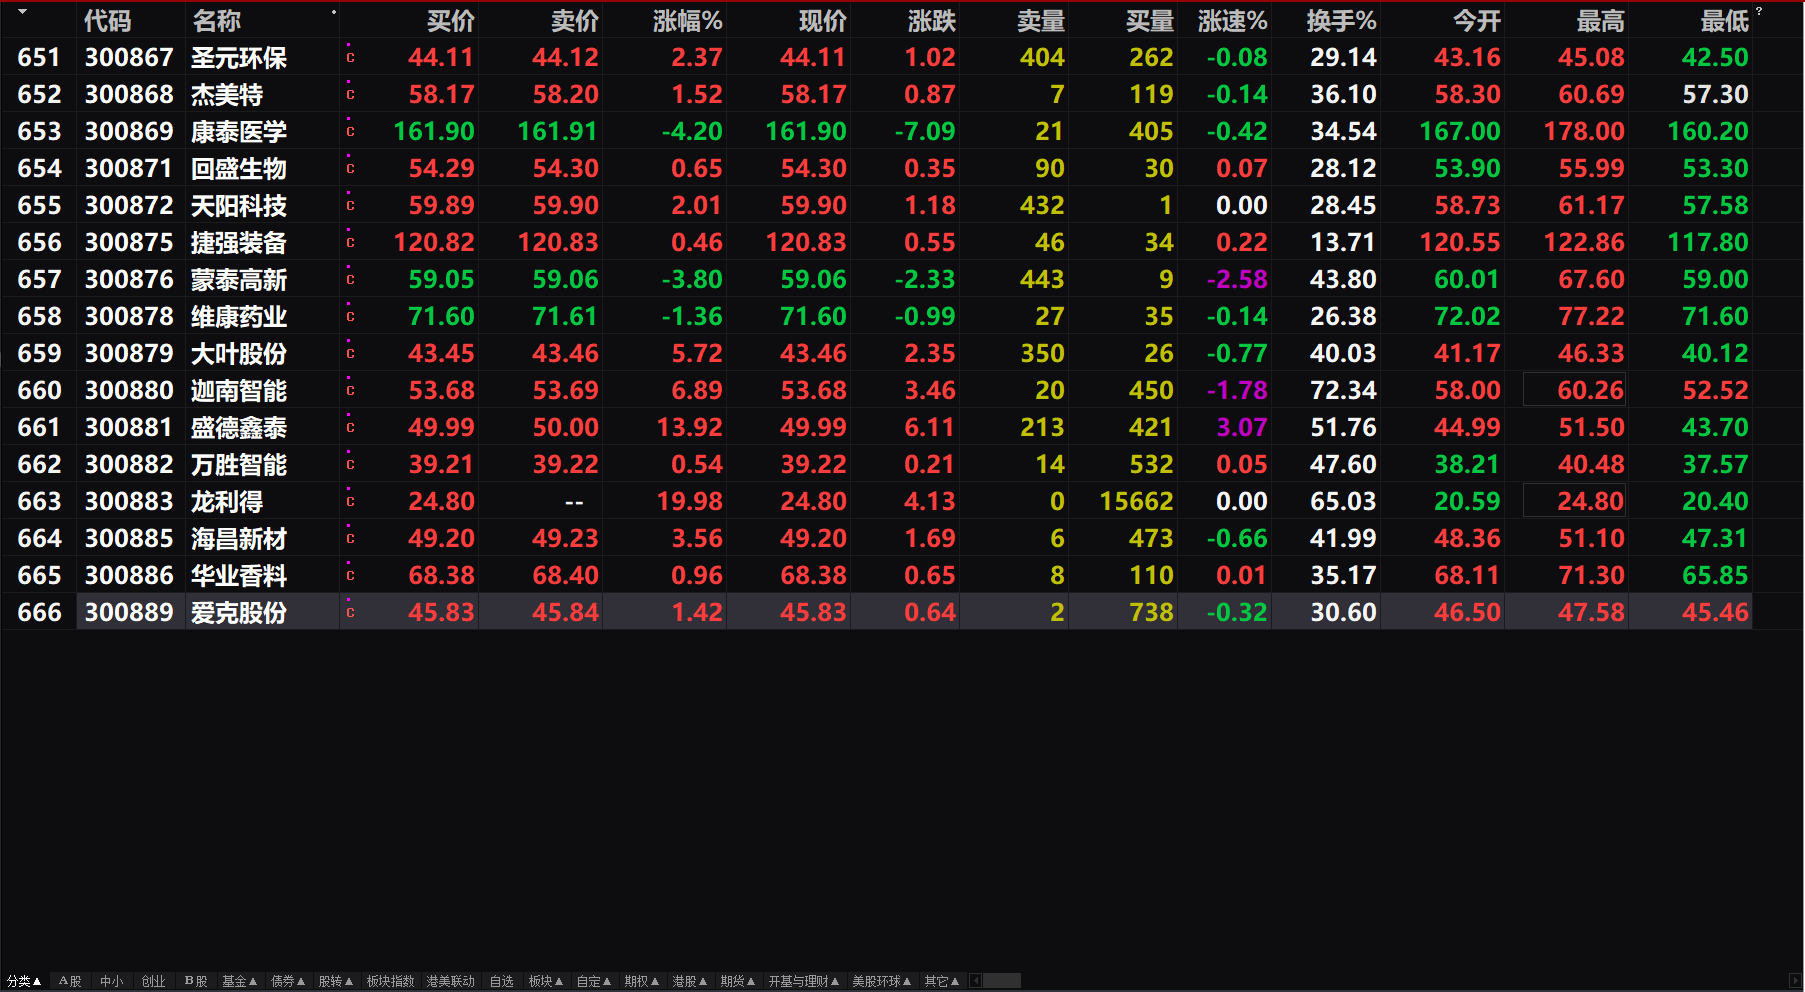This screenshot has height=992, width=1805.
Task: Expand the 期权 menu
Action: click(642, 981)
